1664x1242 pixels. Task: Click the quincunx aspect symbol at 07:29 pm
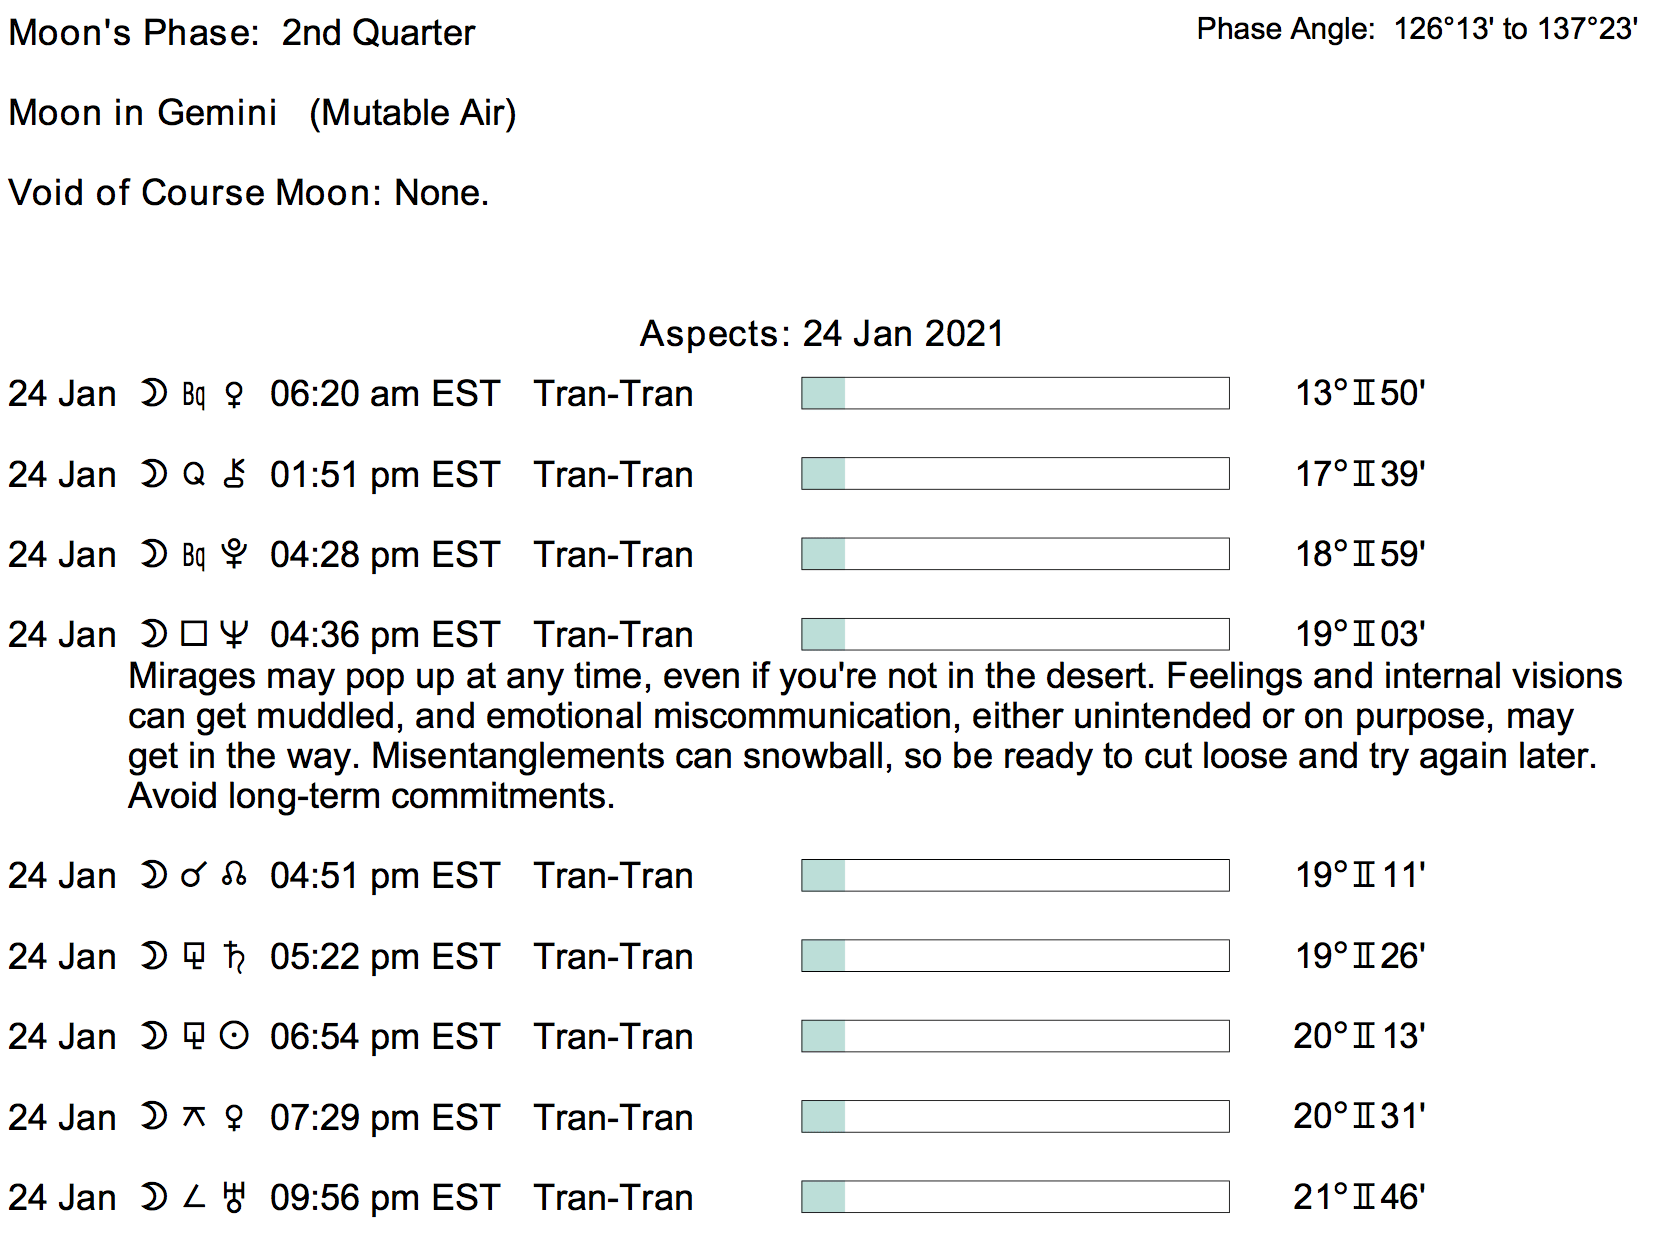pos(194,1117)
